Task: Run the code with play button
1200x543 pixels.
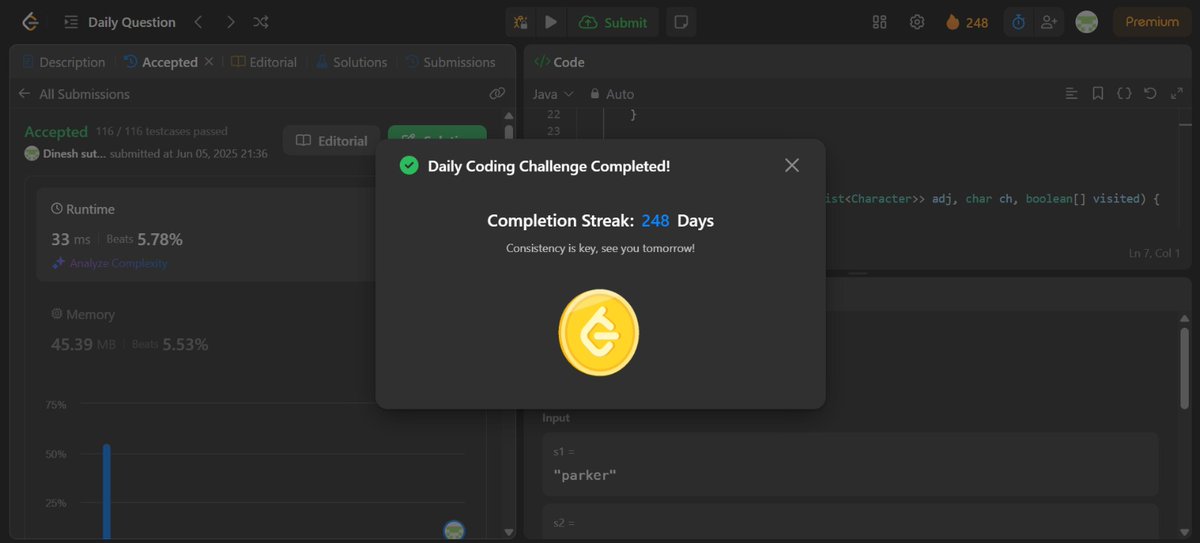Action: [551, 22]
